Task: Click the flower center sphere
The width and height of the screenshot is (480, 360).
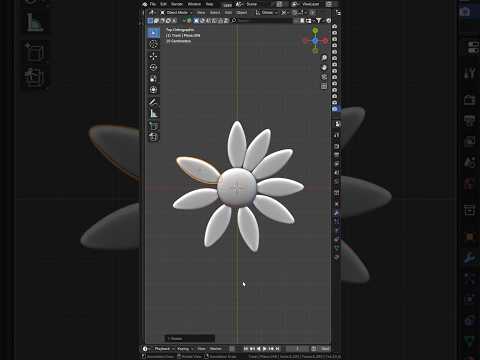Action: [237, 188]
